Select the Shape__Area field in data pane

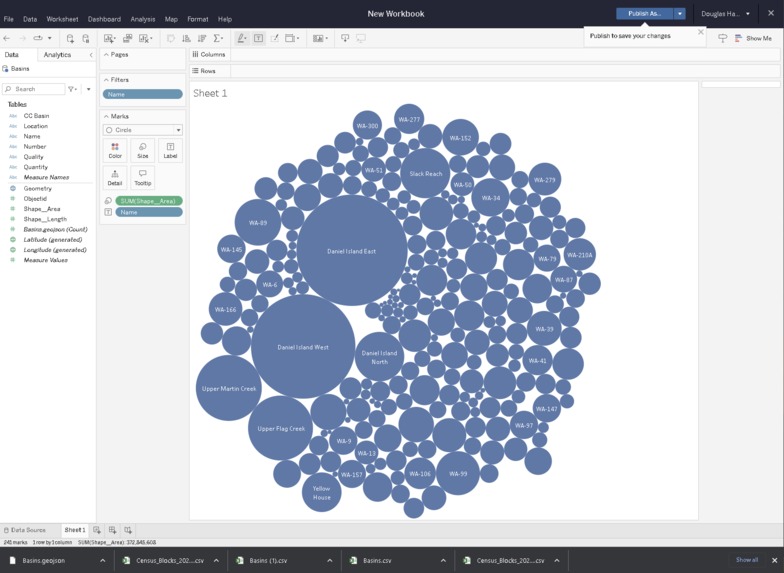(x=42, y=209)
